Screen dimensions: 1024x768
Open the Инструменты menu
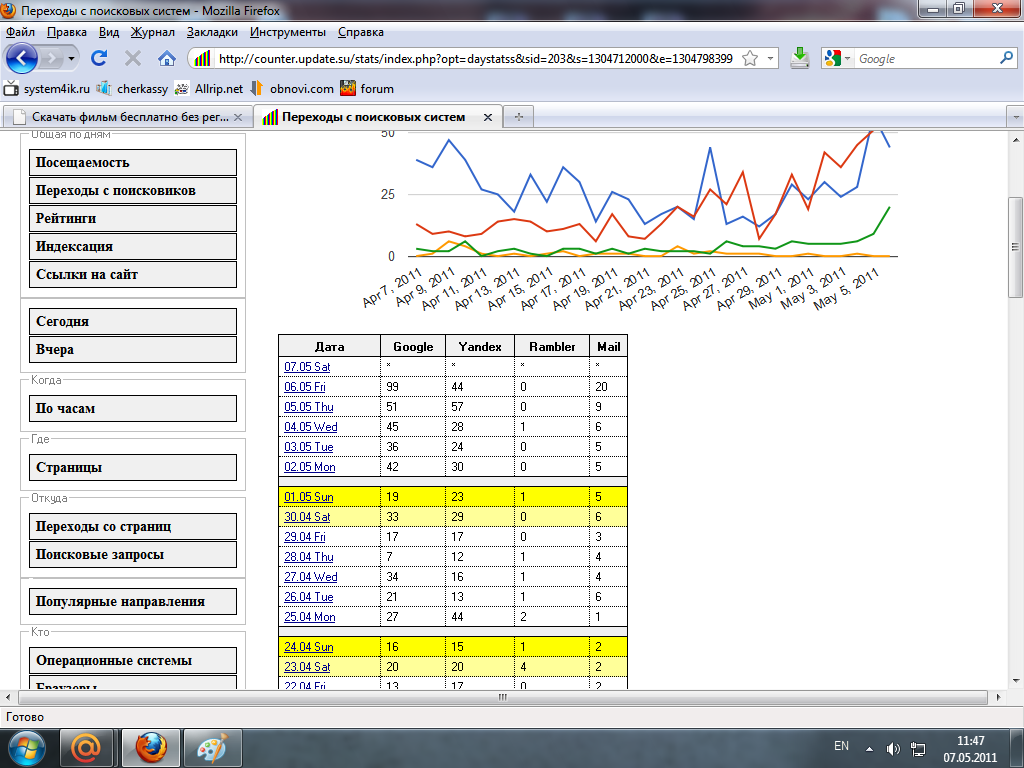click(x=287, y=32)
